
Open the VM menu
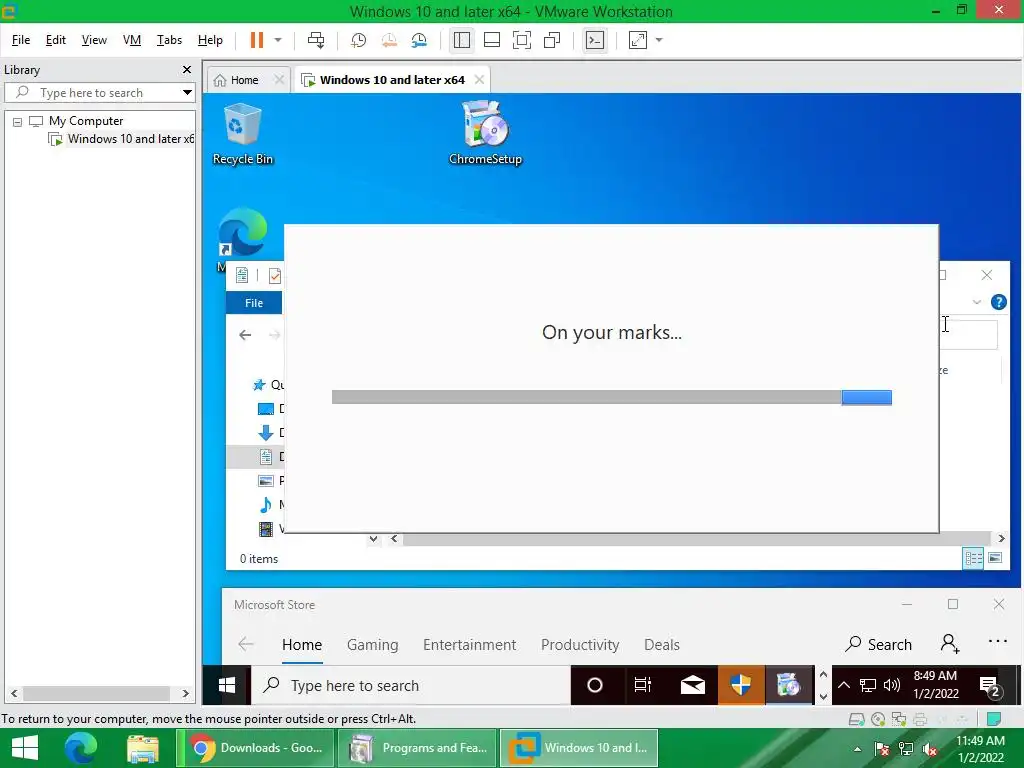coord(132,40)
